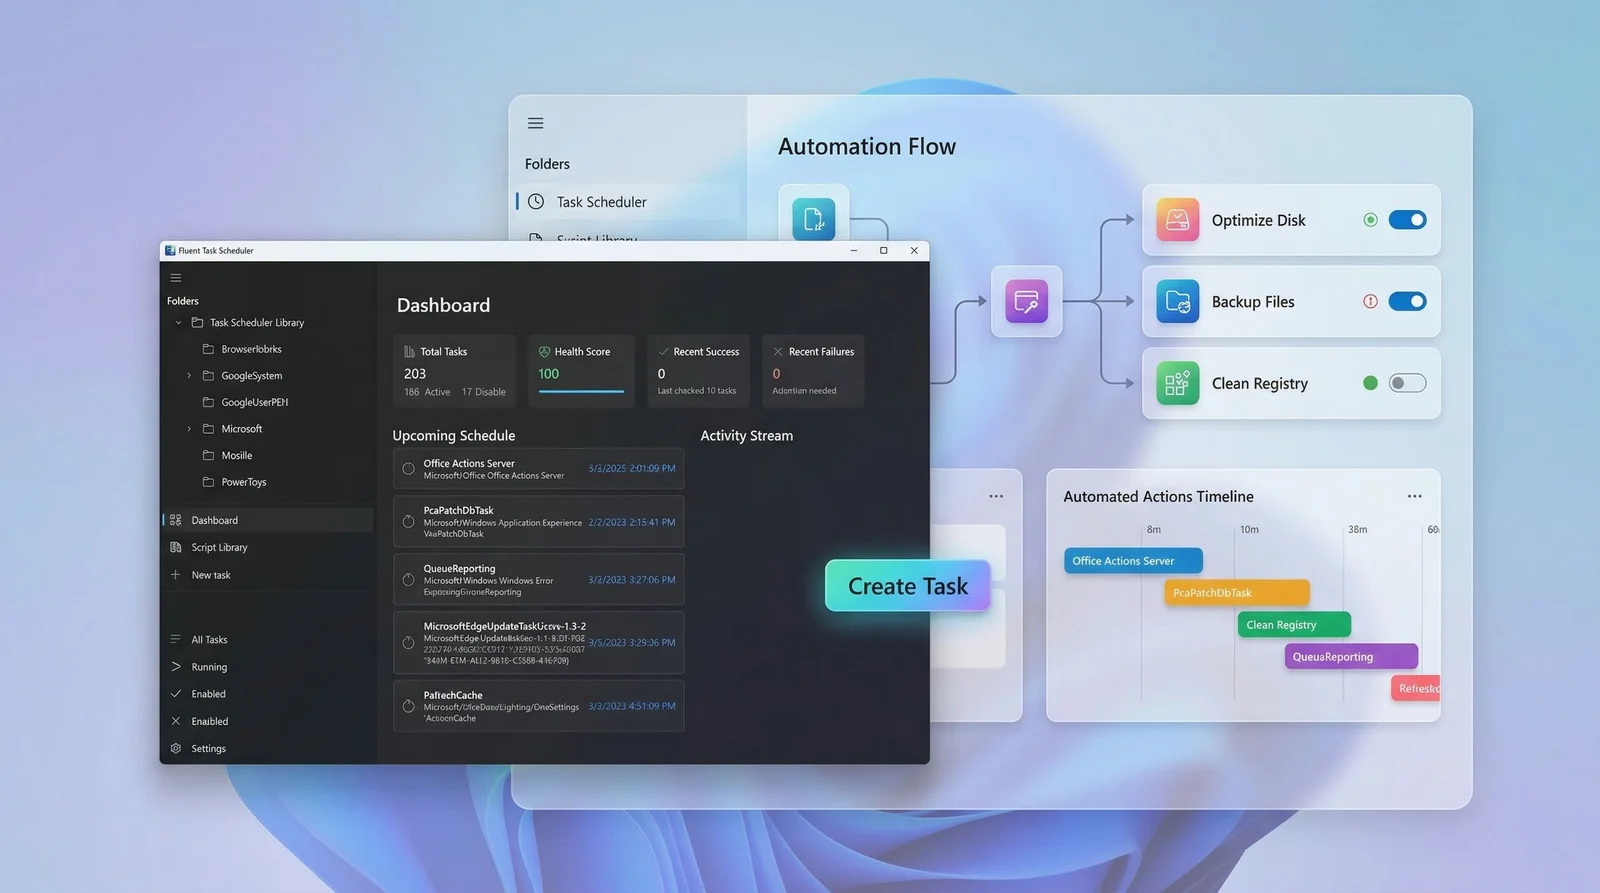Open the Backup Files card

point(1291,301)
